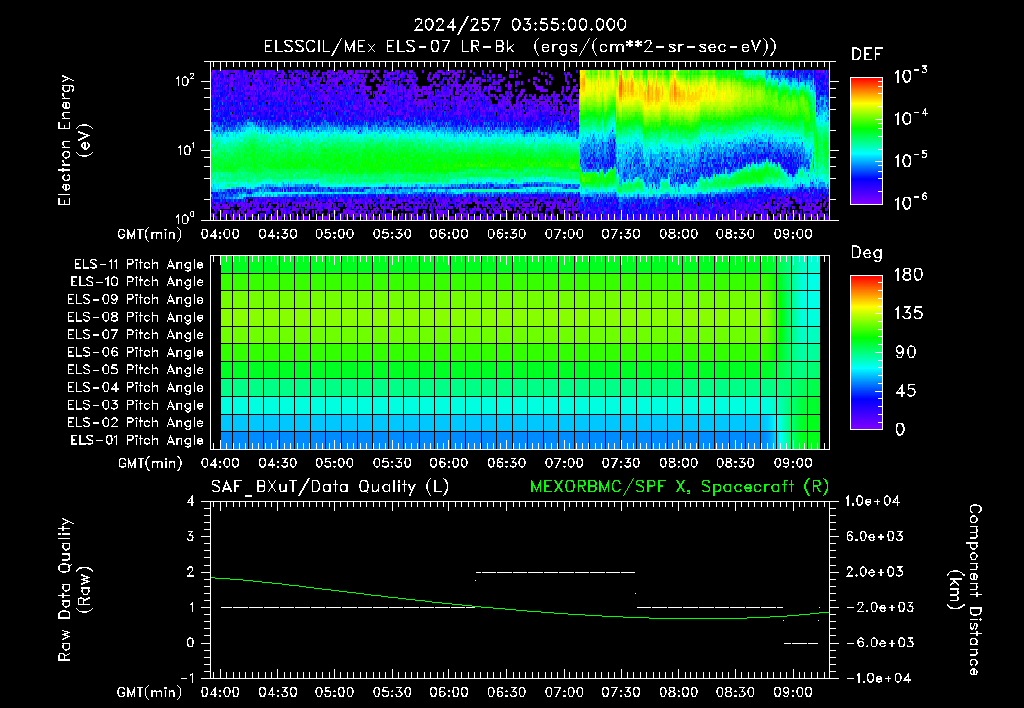Select the ELS-10 Pitch Angle row label

click(x=137, y=282)
